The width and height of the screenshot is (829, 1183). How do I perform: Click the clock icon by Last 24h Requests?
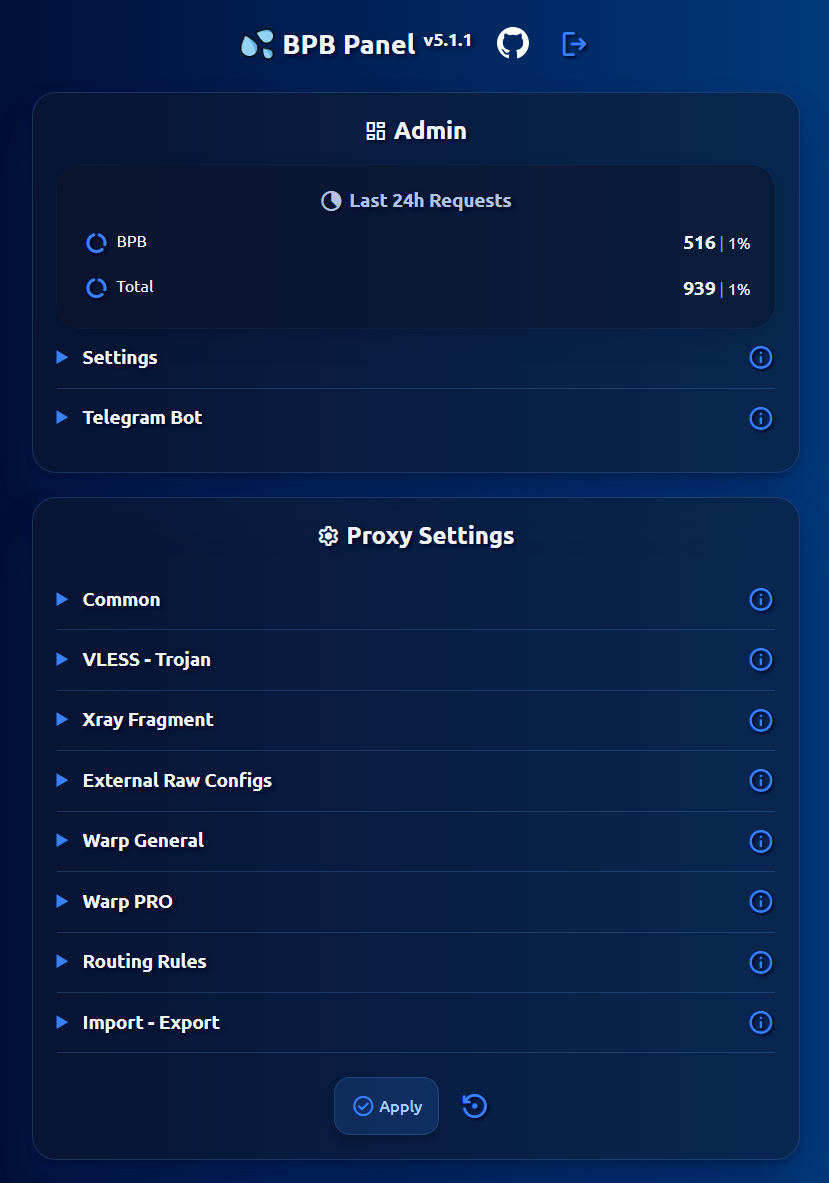coord(330,201)
